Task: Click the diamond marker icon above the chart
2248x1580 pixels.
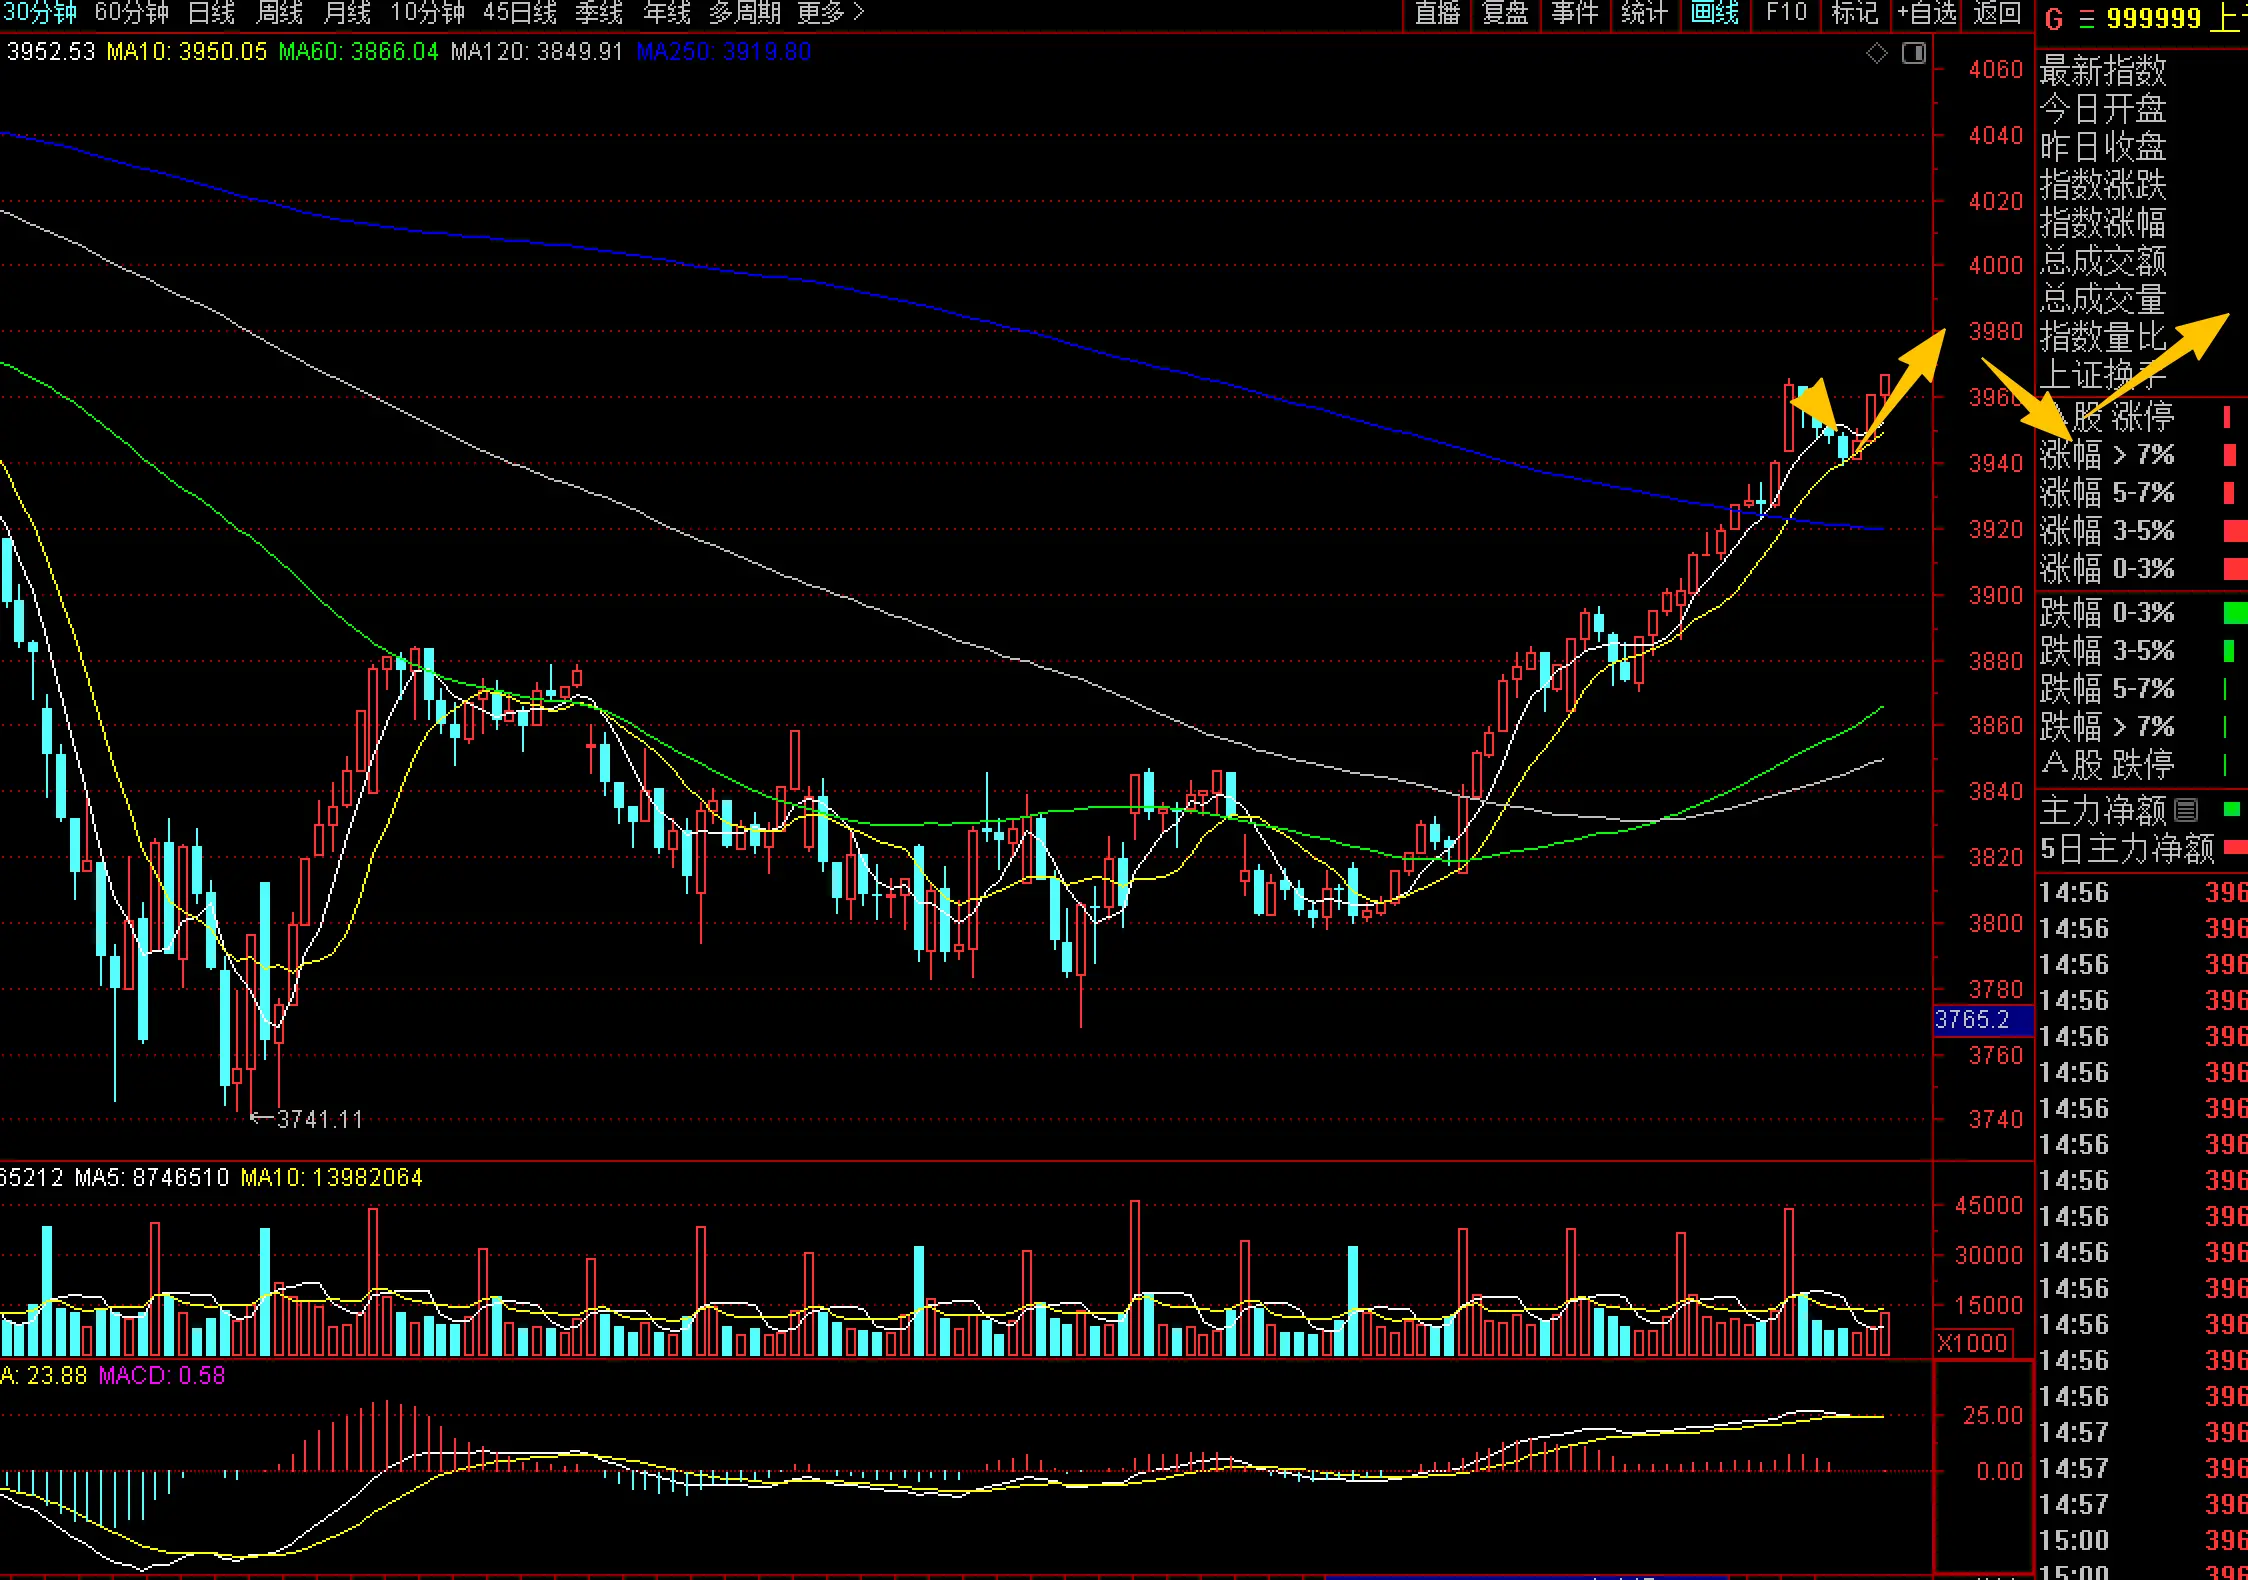Action: coord(1876,53)
